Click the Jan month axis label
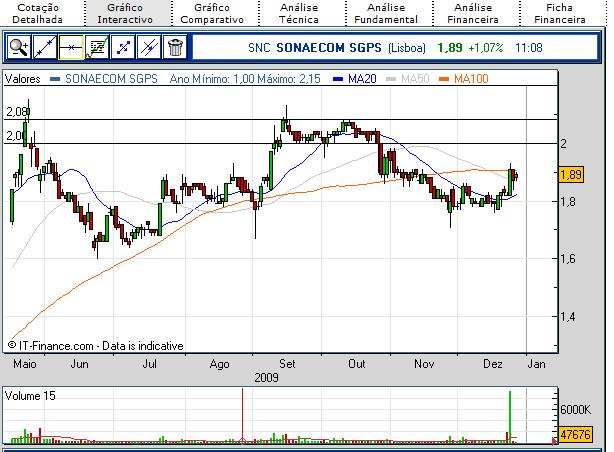614x452 pixels. pyautogui.click(x=536, y=364)
